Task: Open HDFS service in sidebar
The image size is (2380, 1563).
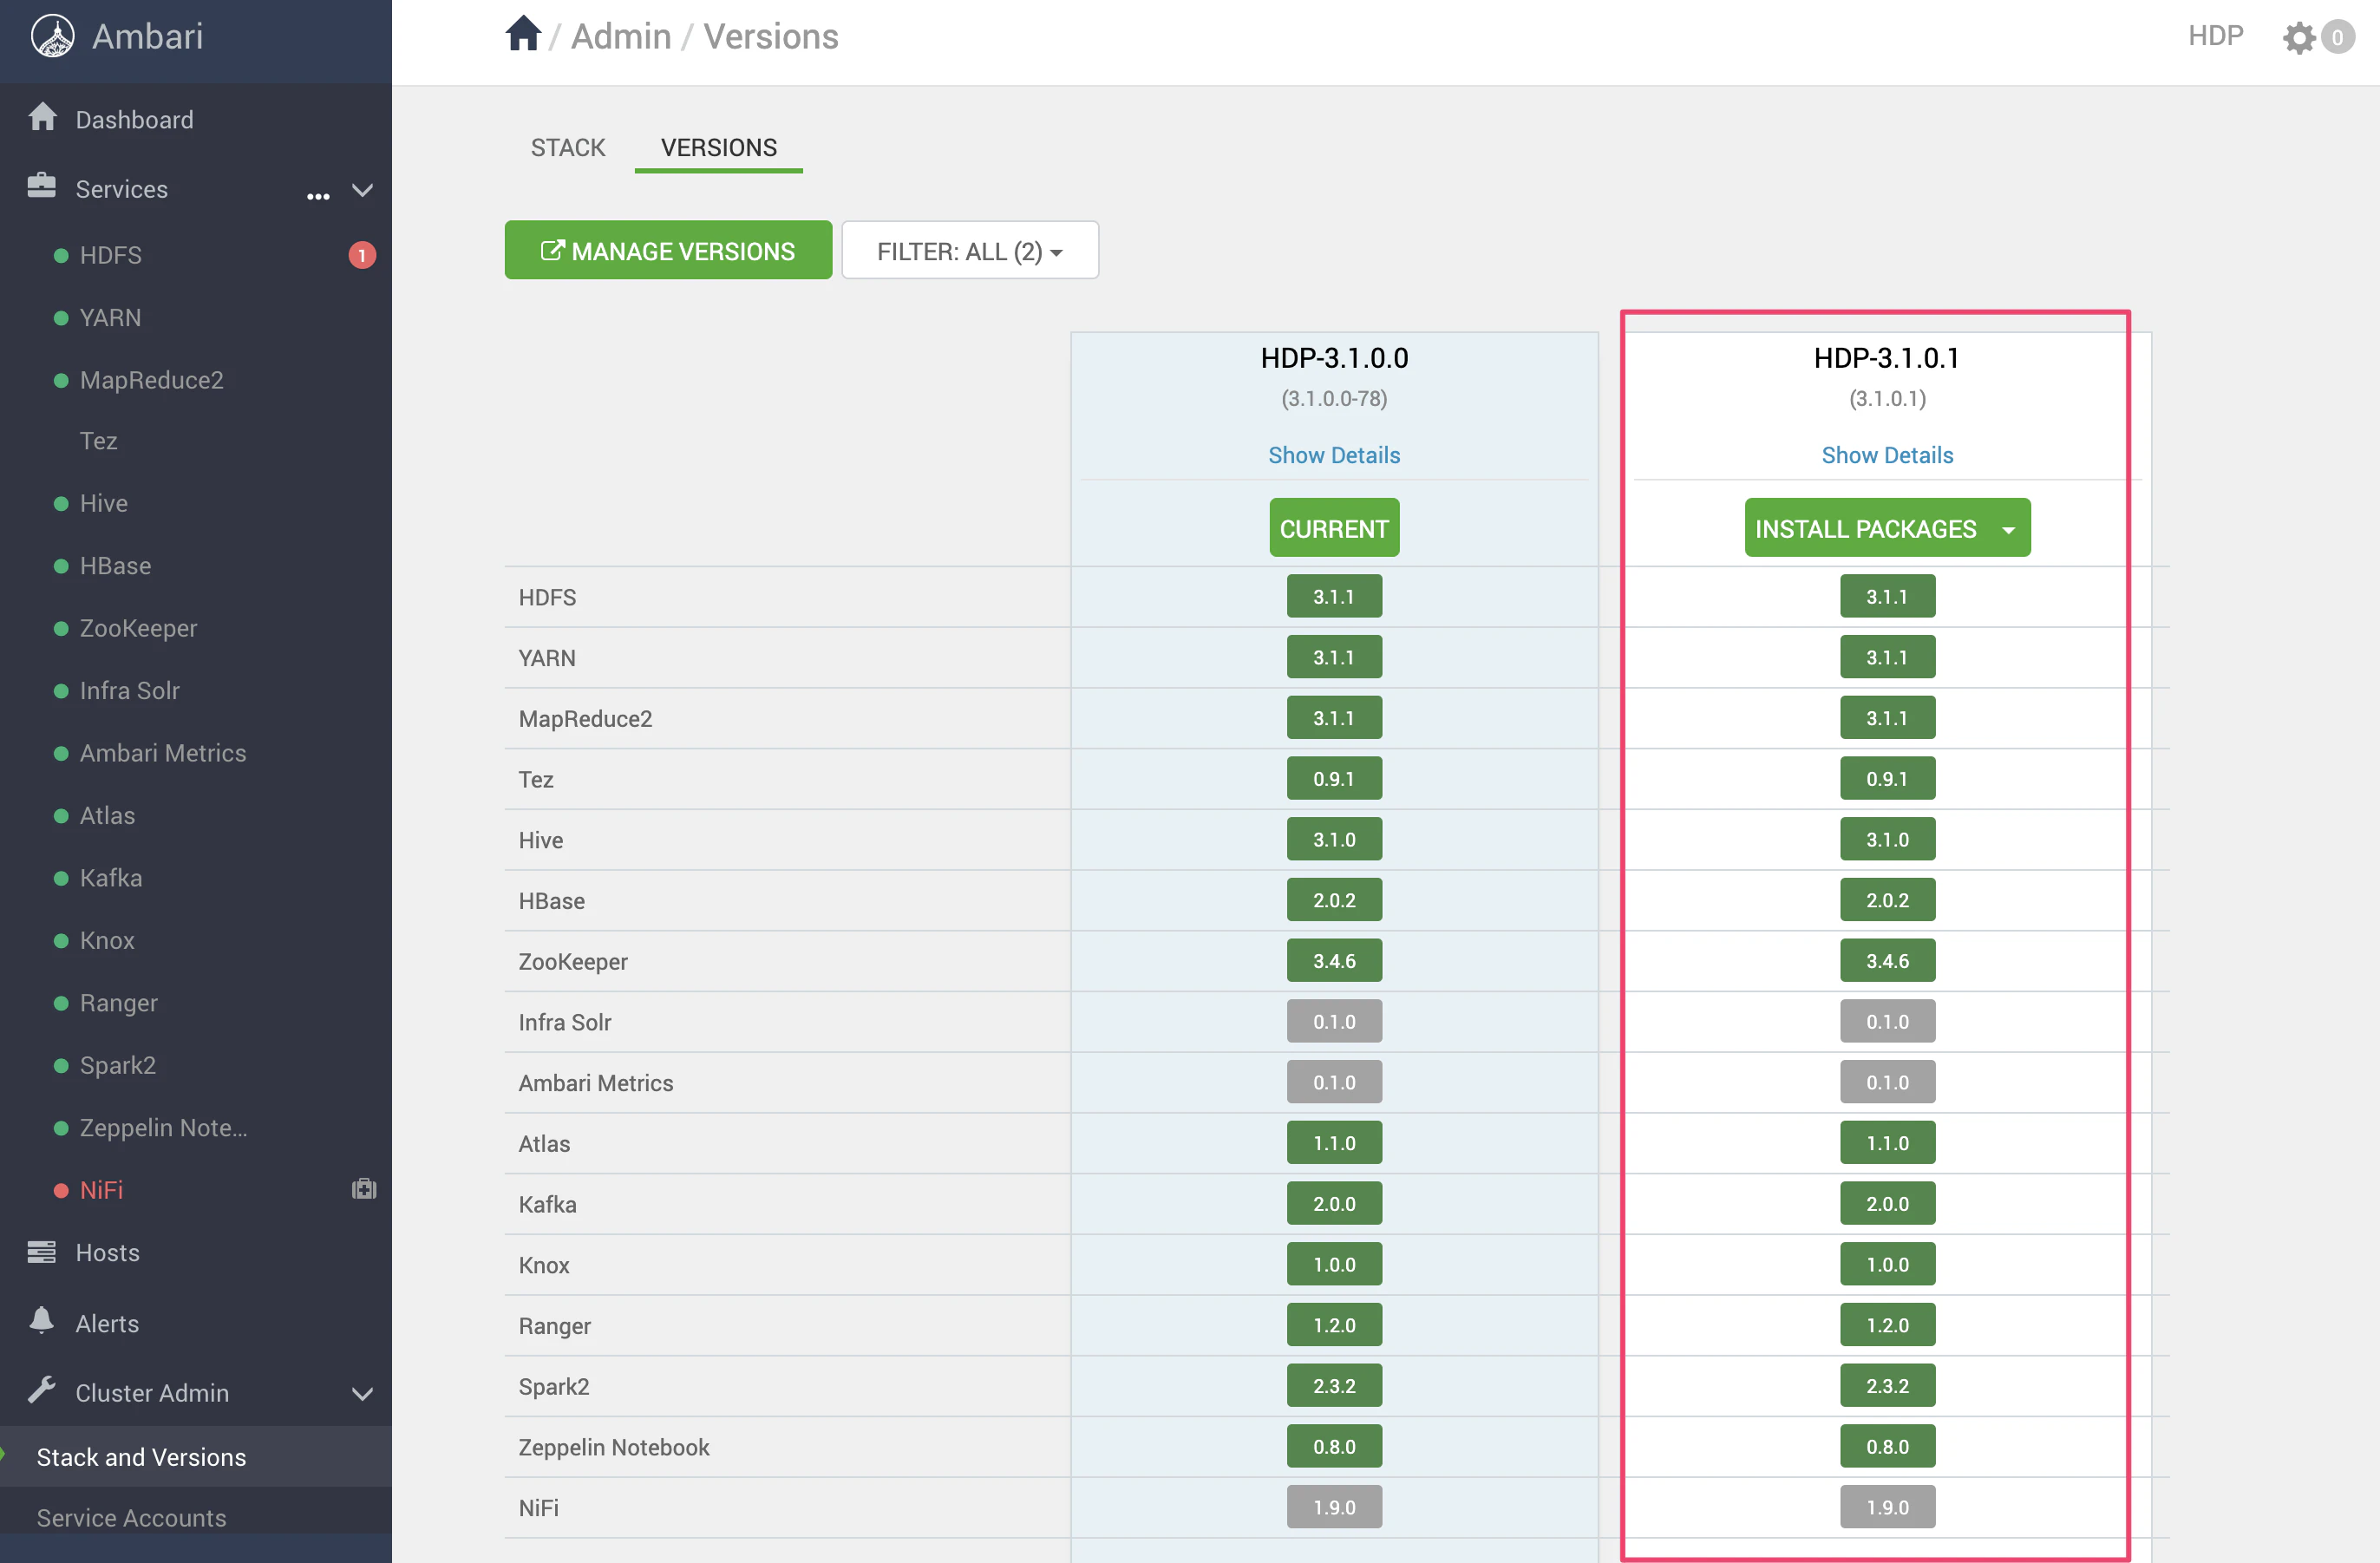Action: [x=111, y=256]
